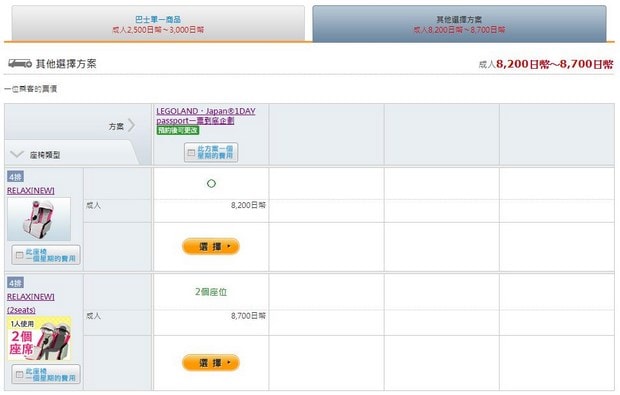The width and height of the screenshot is (620, 395).
Task: Open the 其他選擇方案 tab
Action: coord(459,23)
